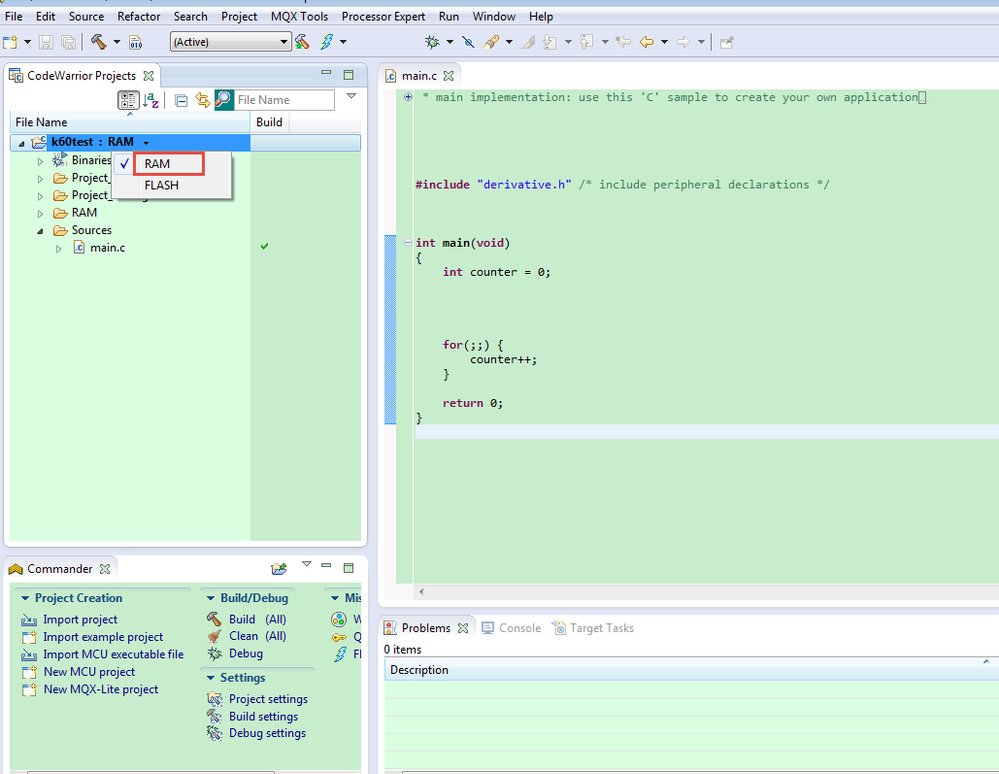
Task: Select the checked RAM build configuration
Action: click(x=157, y=164)
